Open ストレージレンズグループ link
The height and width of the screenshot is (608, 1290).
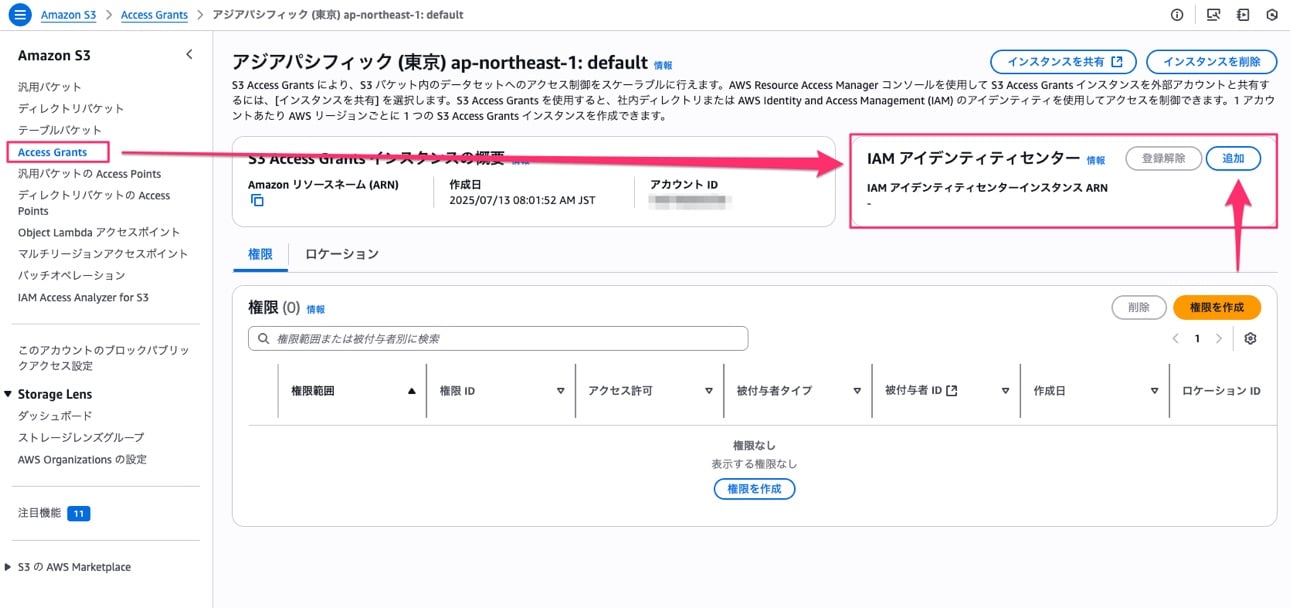81,437
